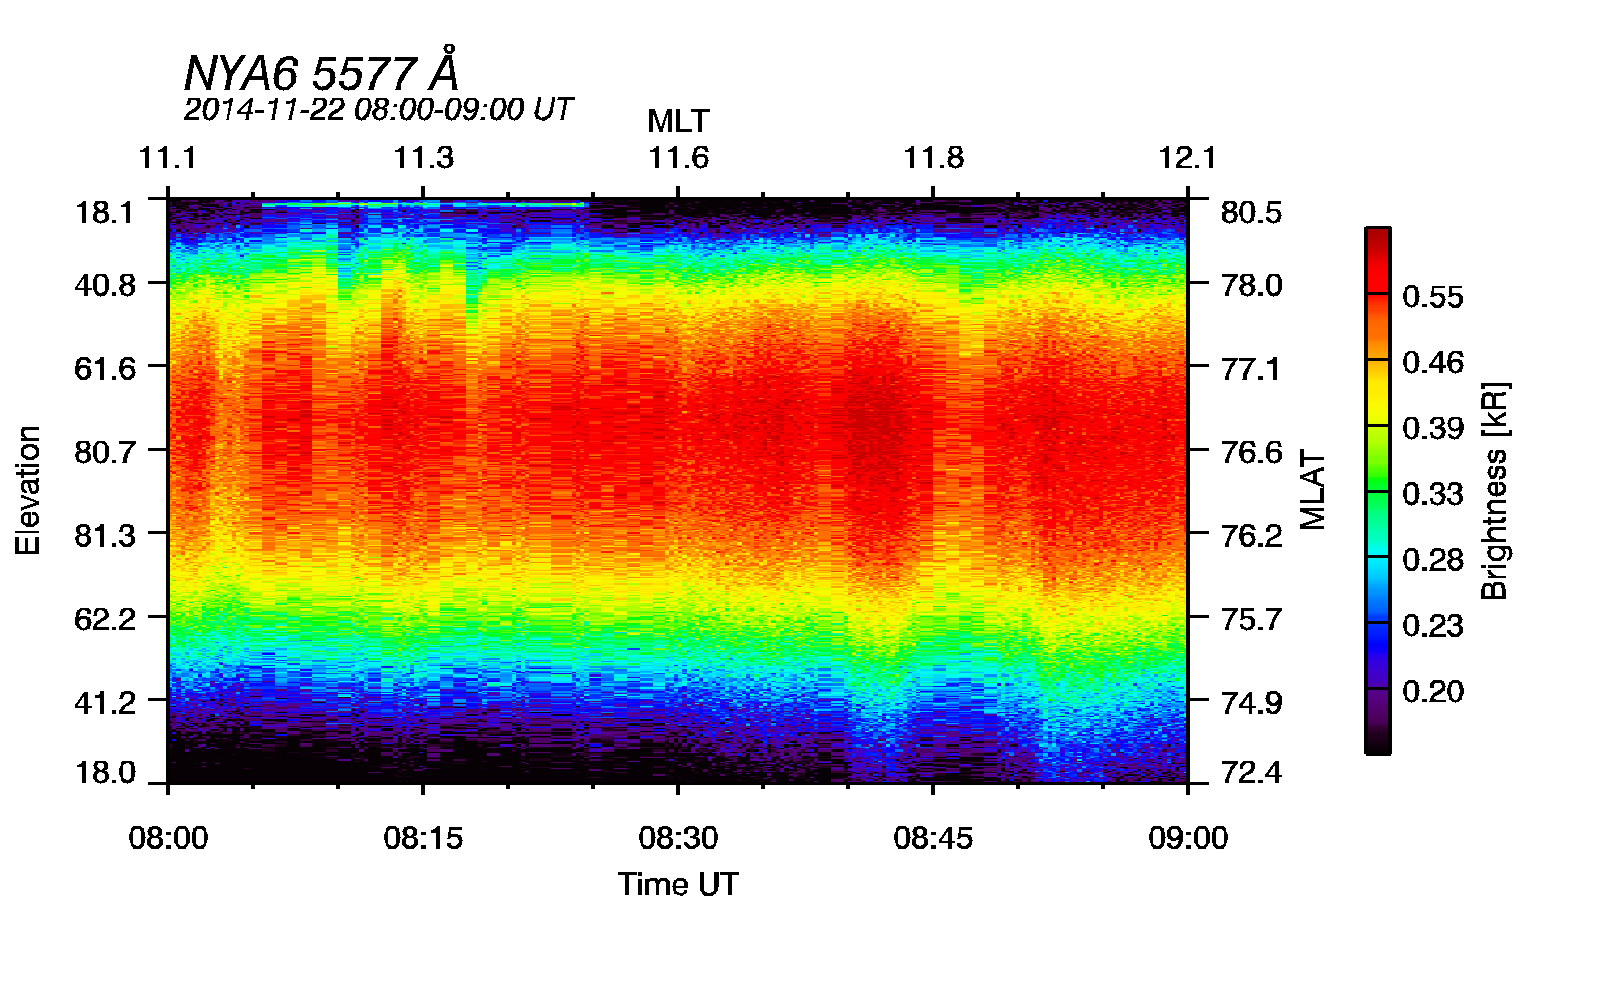
Task: Select the MLT tick label "11.8"
Action: tap(933, 158)
